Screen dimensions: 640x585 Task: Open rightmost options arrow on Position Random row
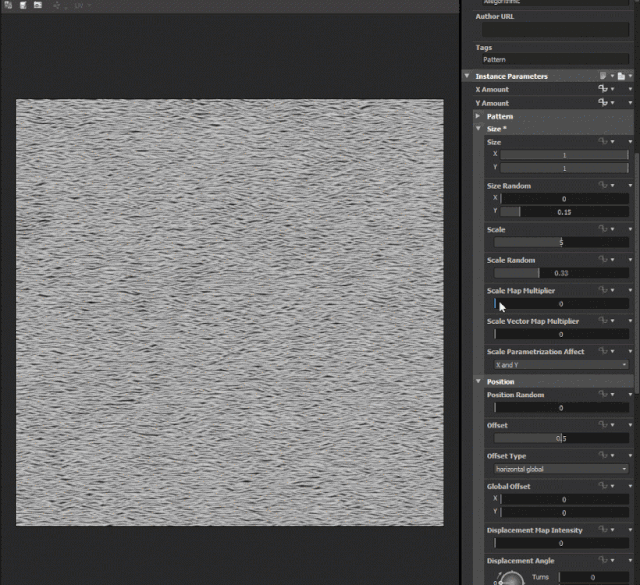tap(631, 394)
